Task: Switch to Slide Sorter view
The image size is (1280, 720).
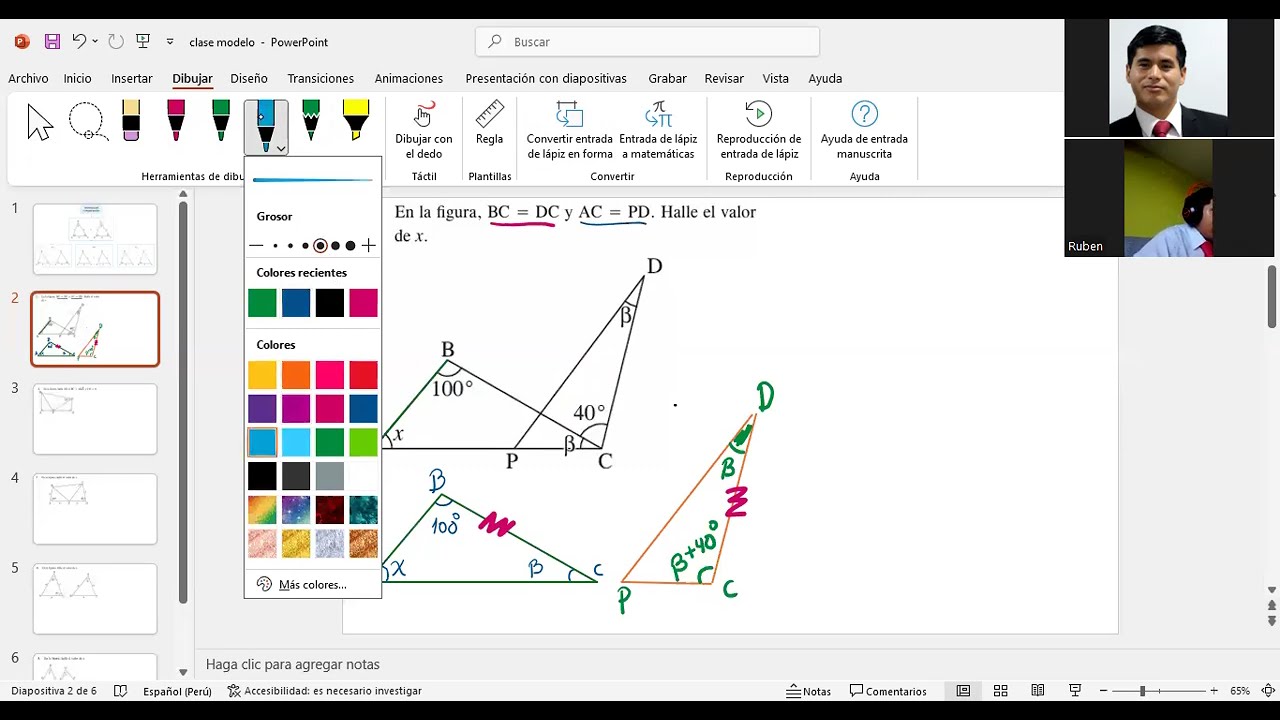Action: click(1000, 691)
